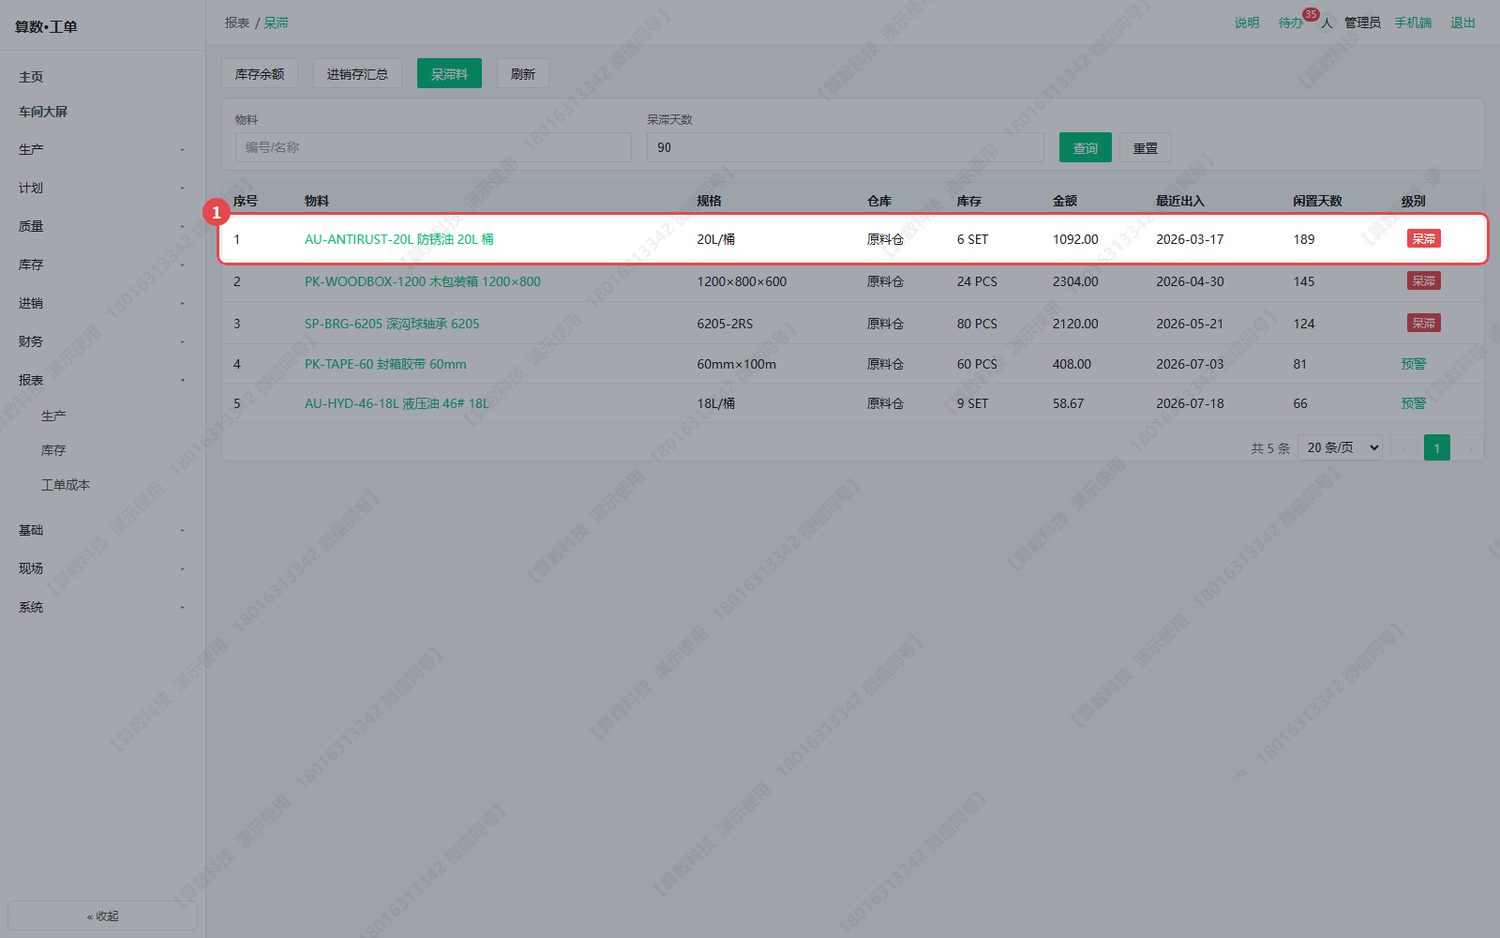The height and width of the screenshot is (938, 1500).
Task: Collapse the 报表 sidebar menu
Action: [102, 380]
